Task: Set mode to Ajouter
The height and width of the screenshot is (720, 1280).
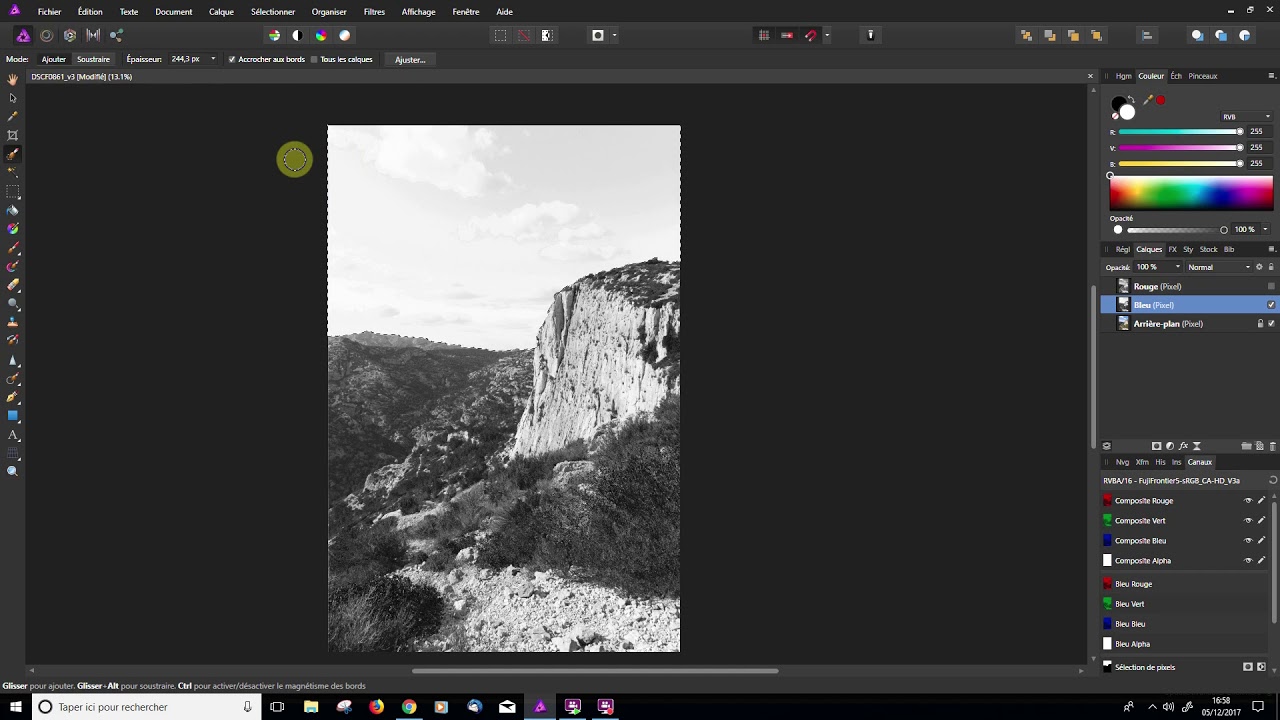Action: (x=54, y=59)
